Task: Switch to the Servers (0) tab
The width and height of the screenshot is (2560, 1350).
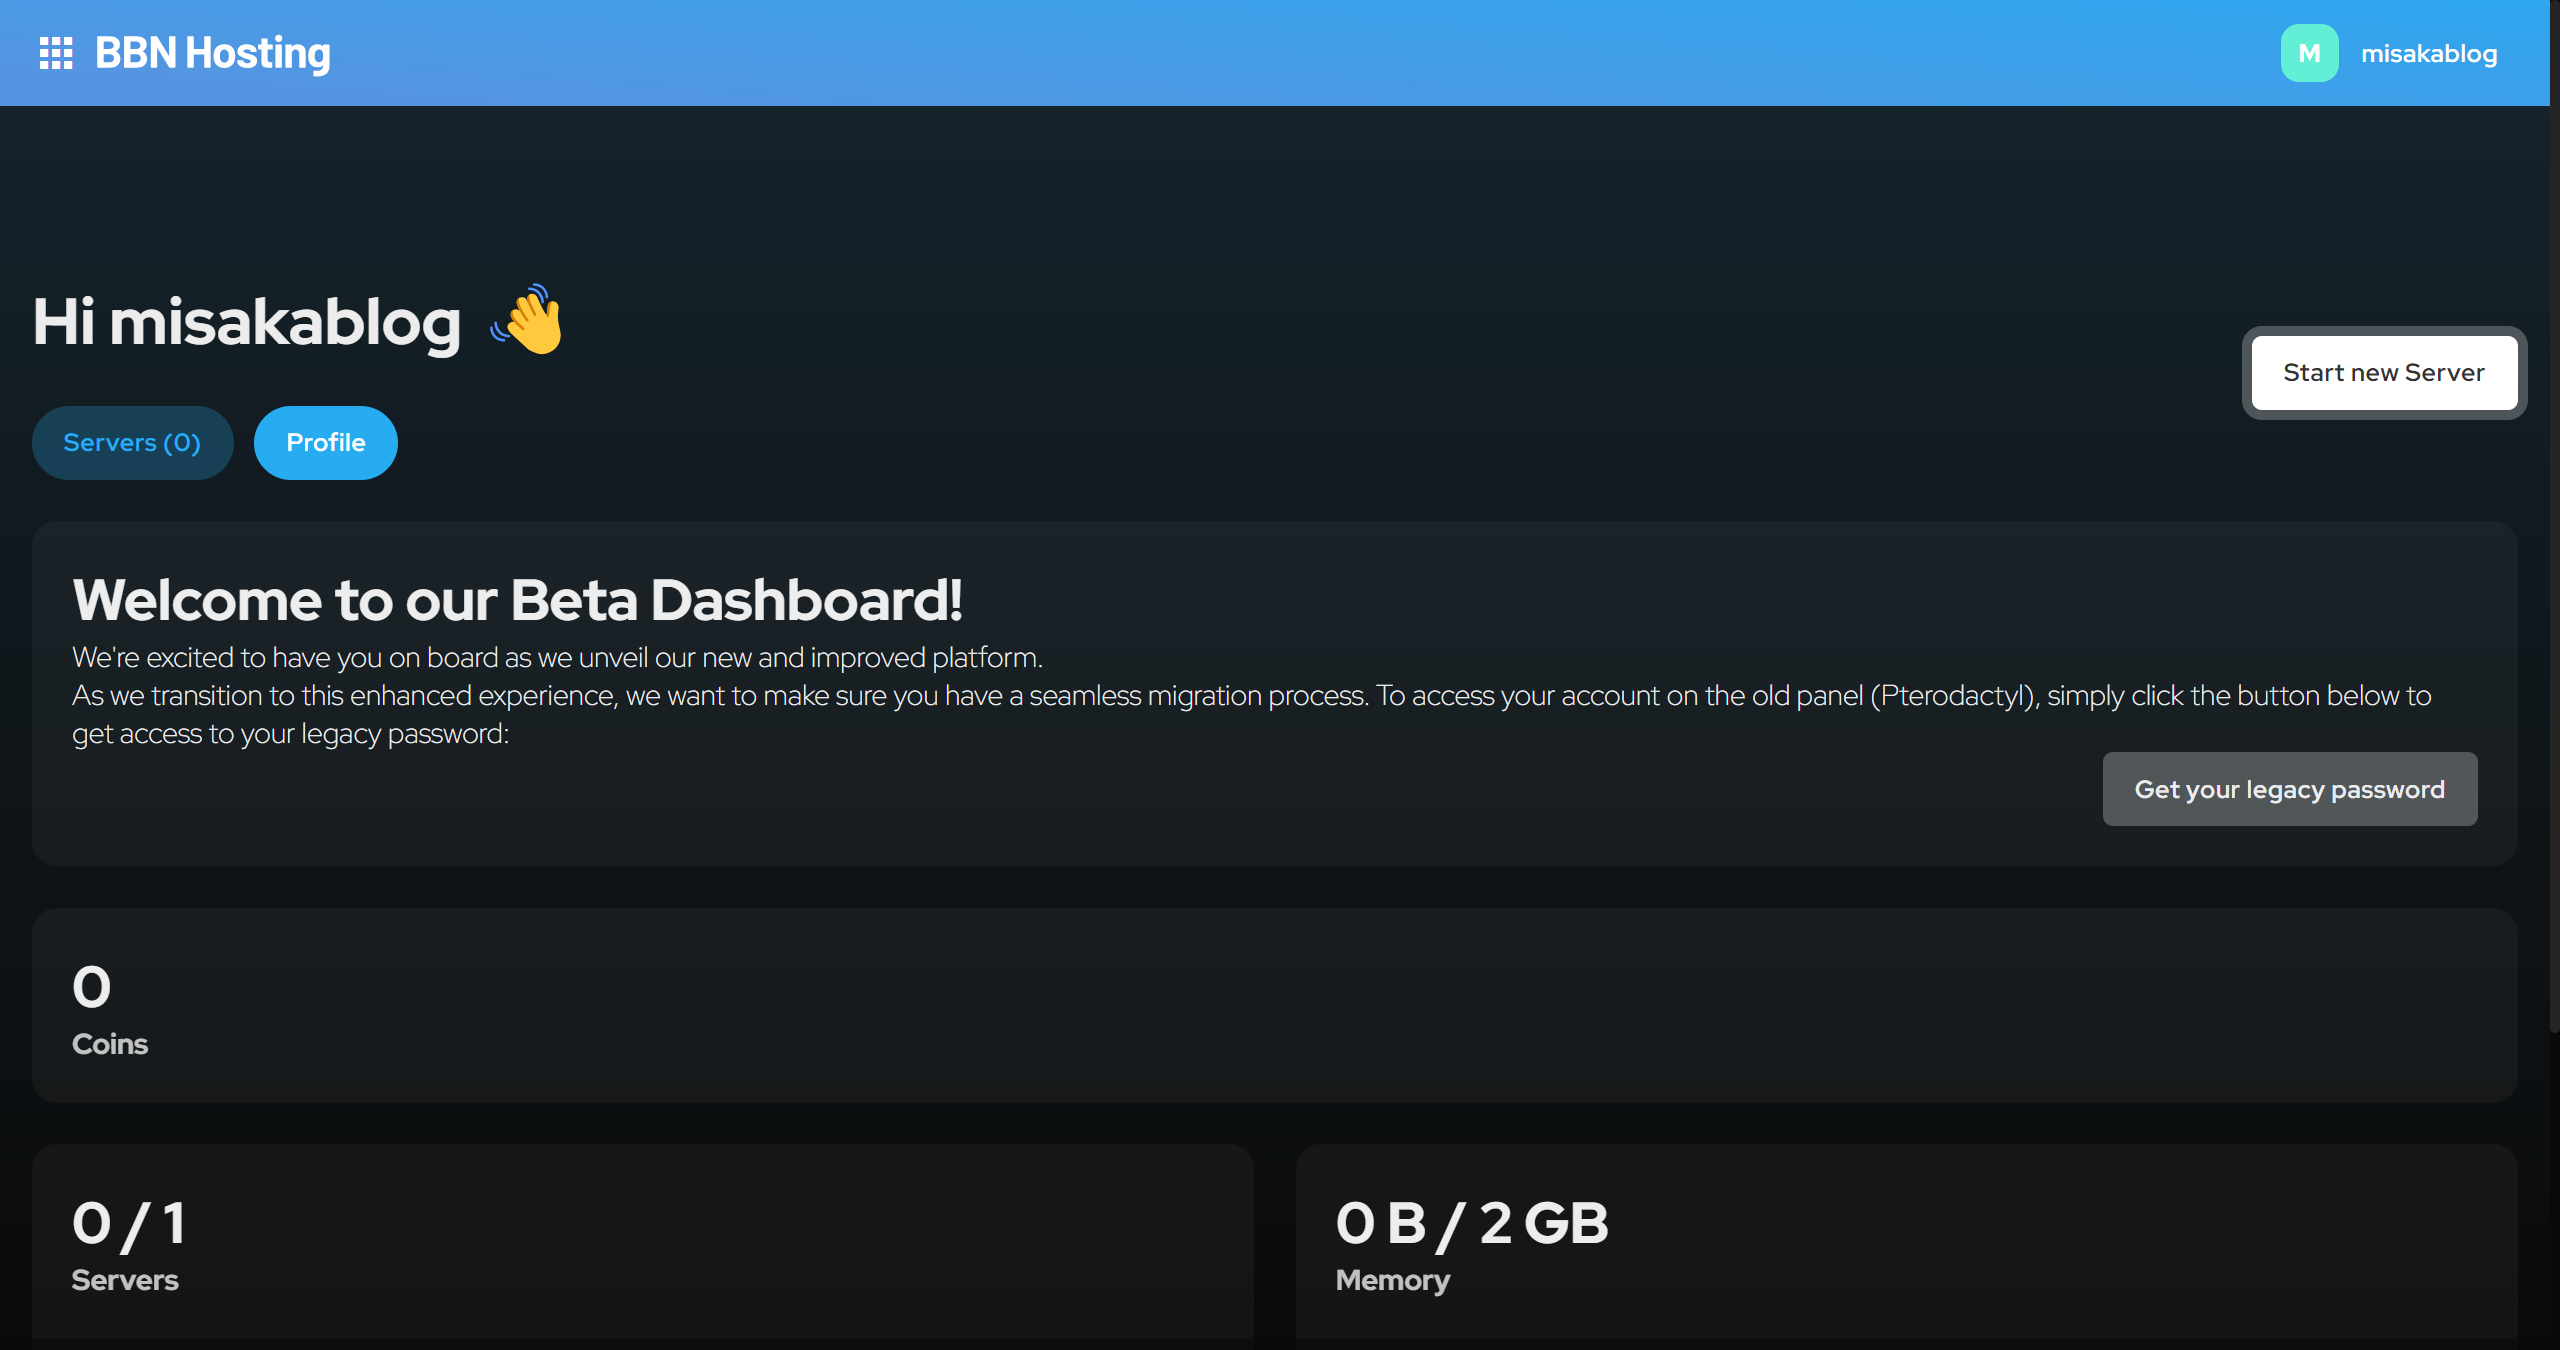Action: [x=132, y=443]
